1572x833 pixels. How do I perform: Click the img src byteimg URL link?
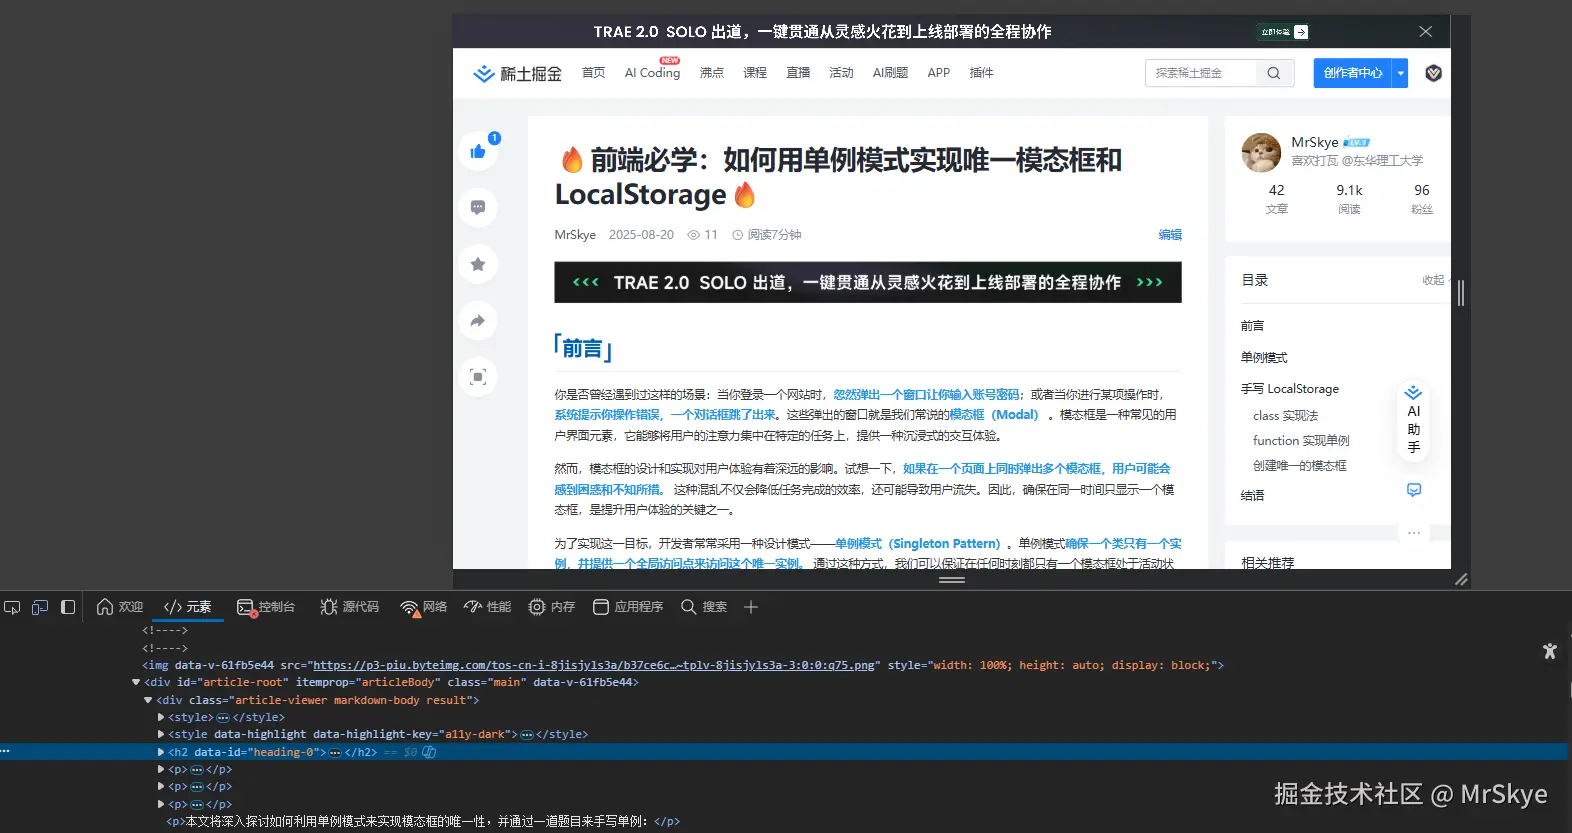click(594, 665)
